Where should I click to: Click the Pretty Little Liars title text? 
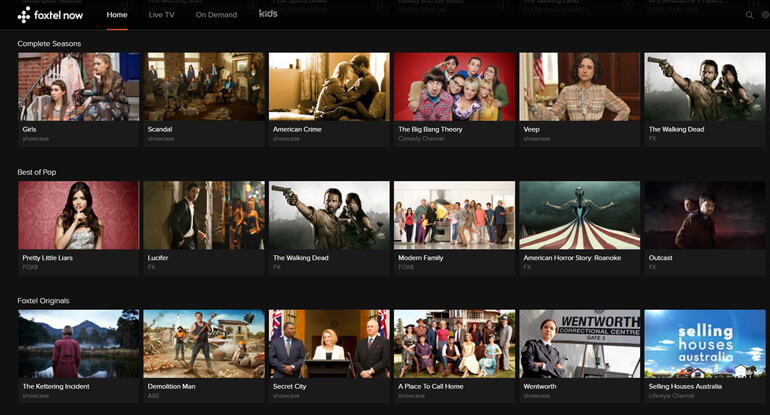48,258
